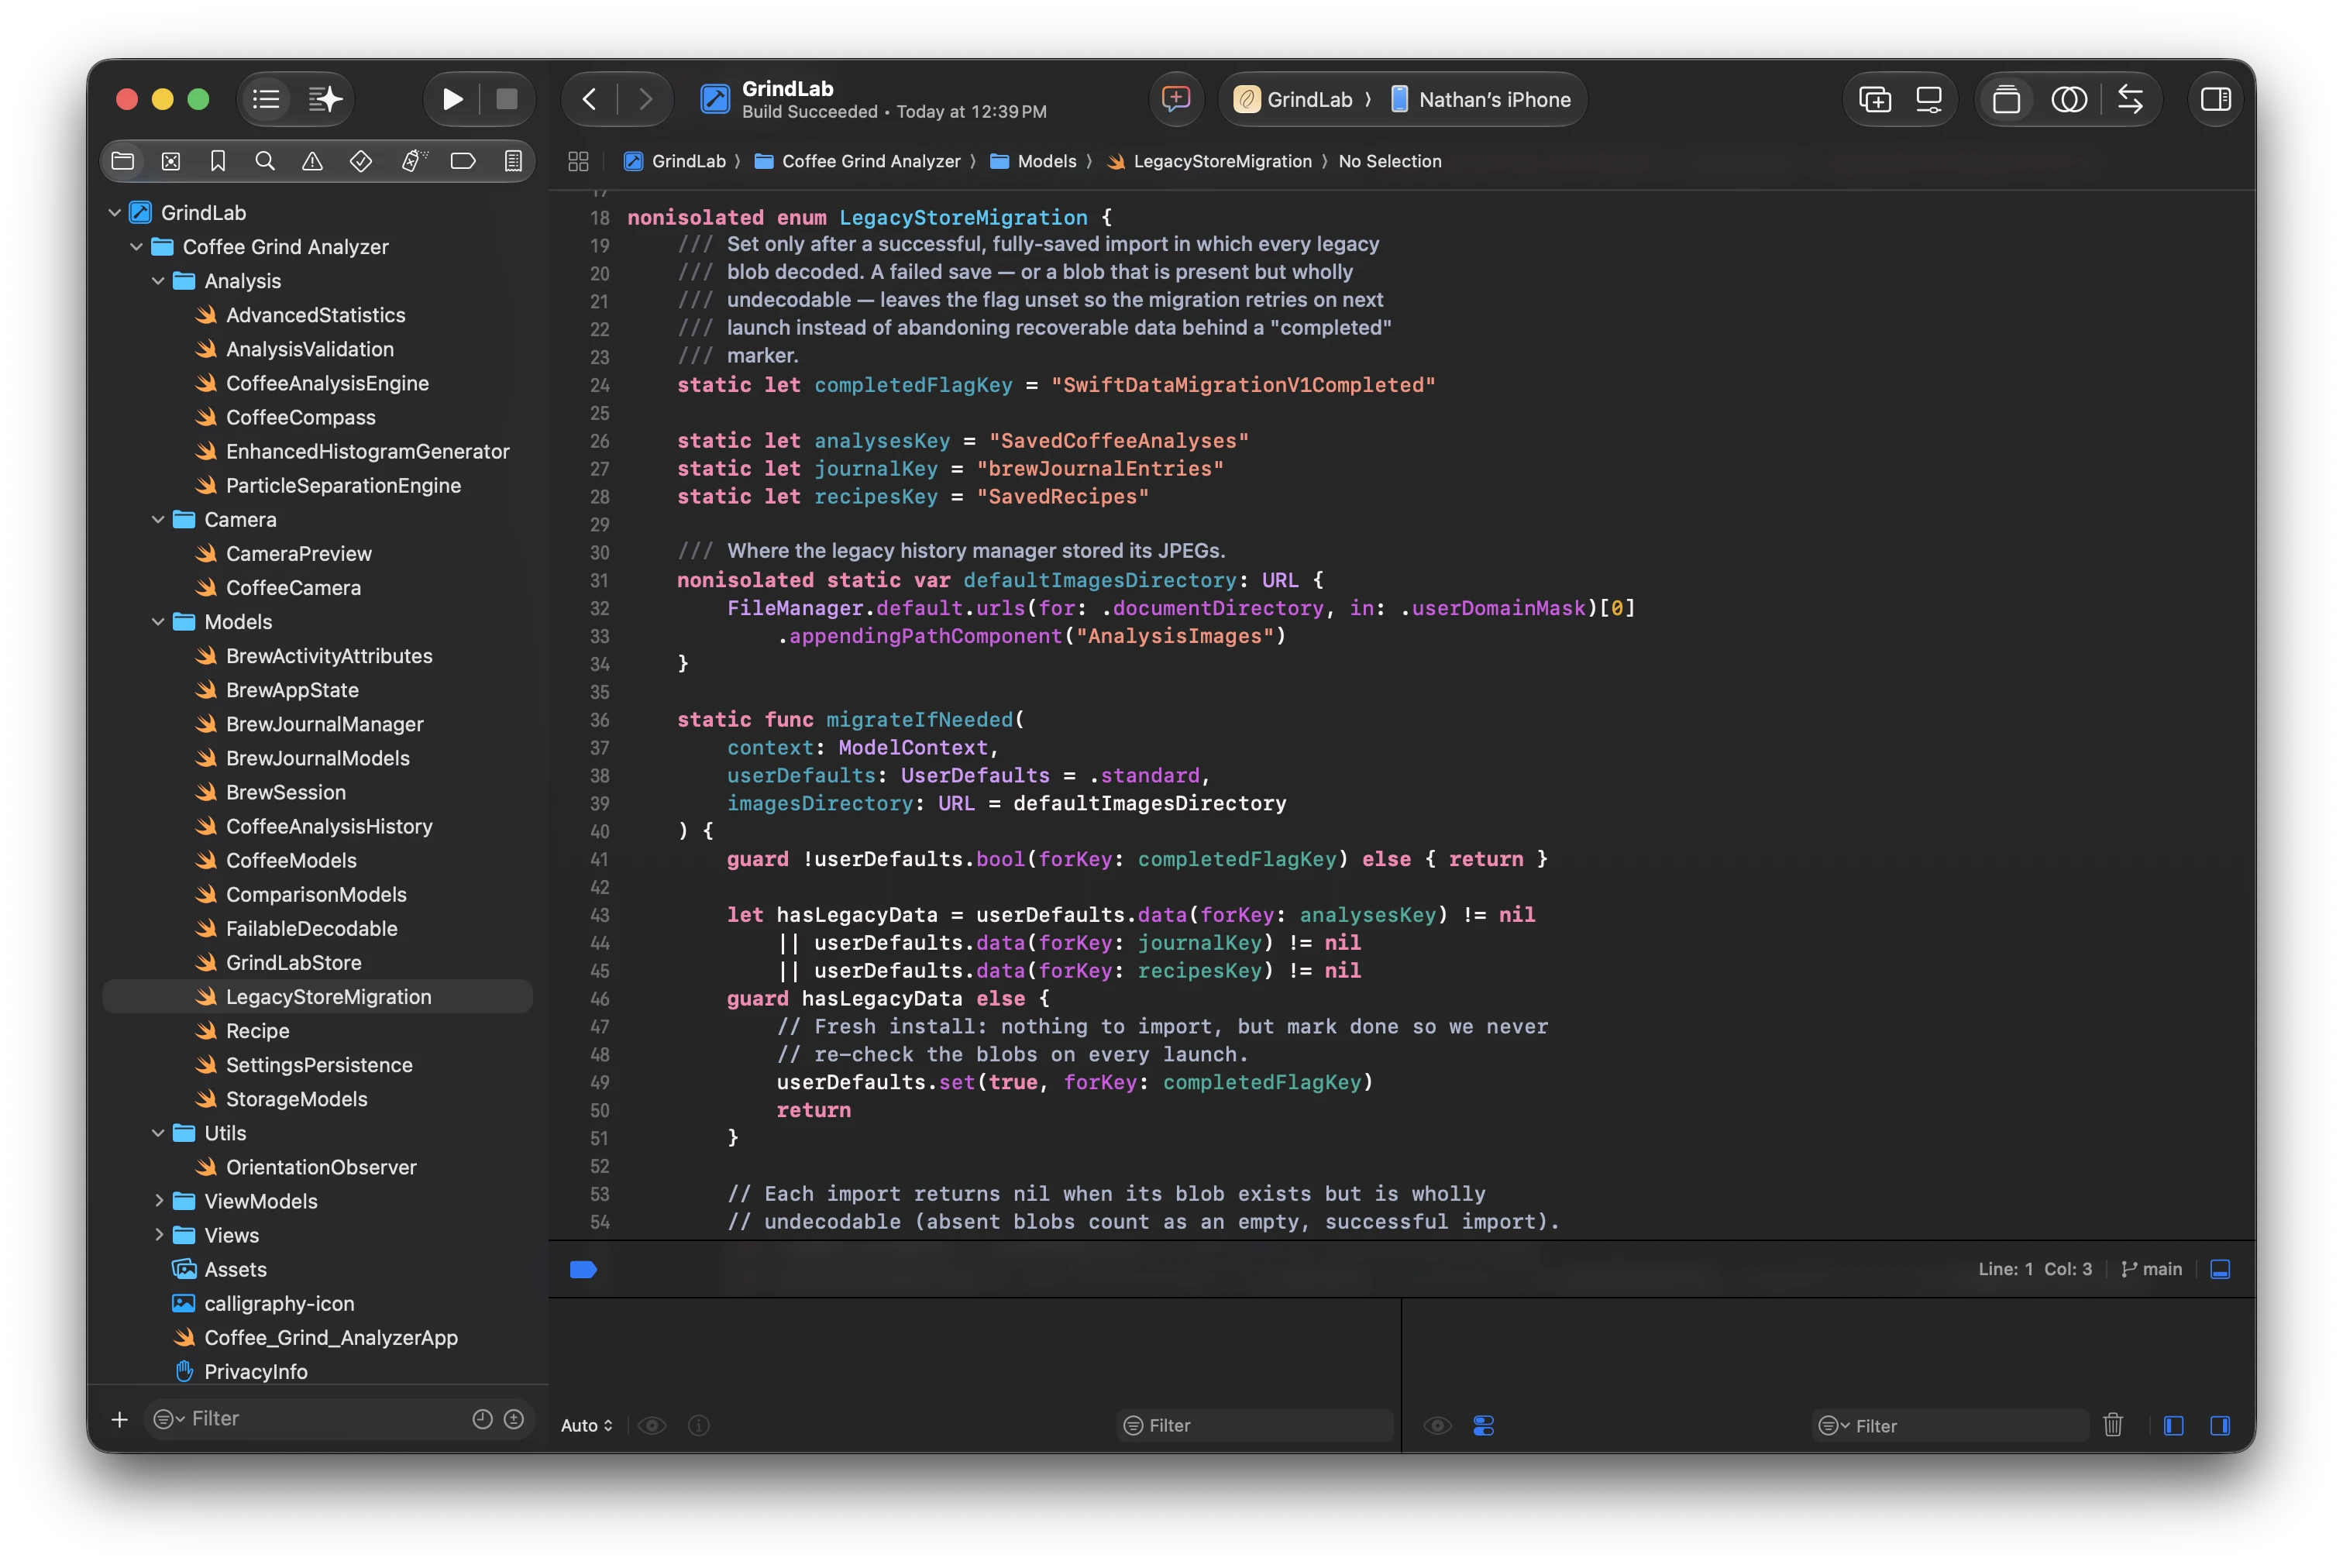The image size is (2343, 1568).
Task: Expand the Views folder
Action: point(158,1235)
